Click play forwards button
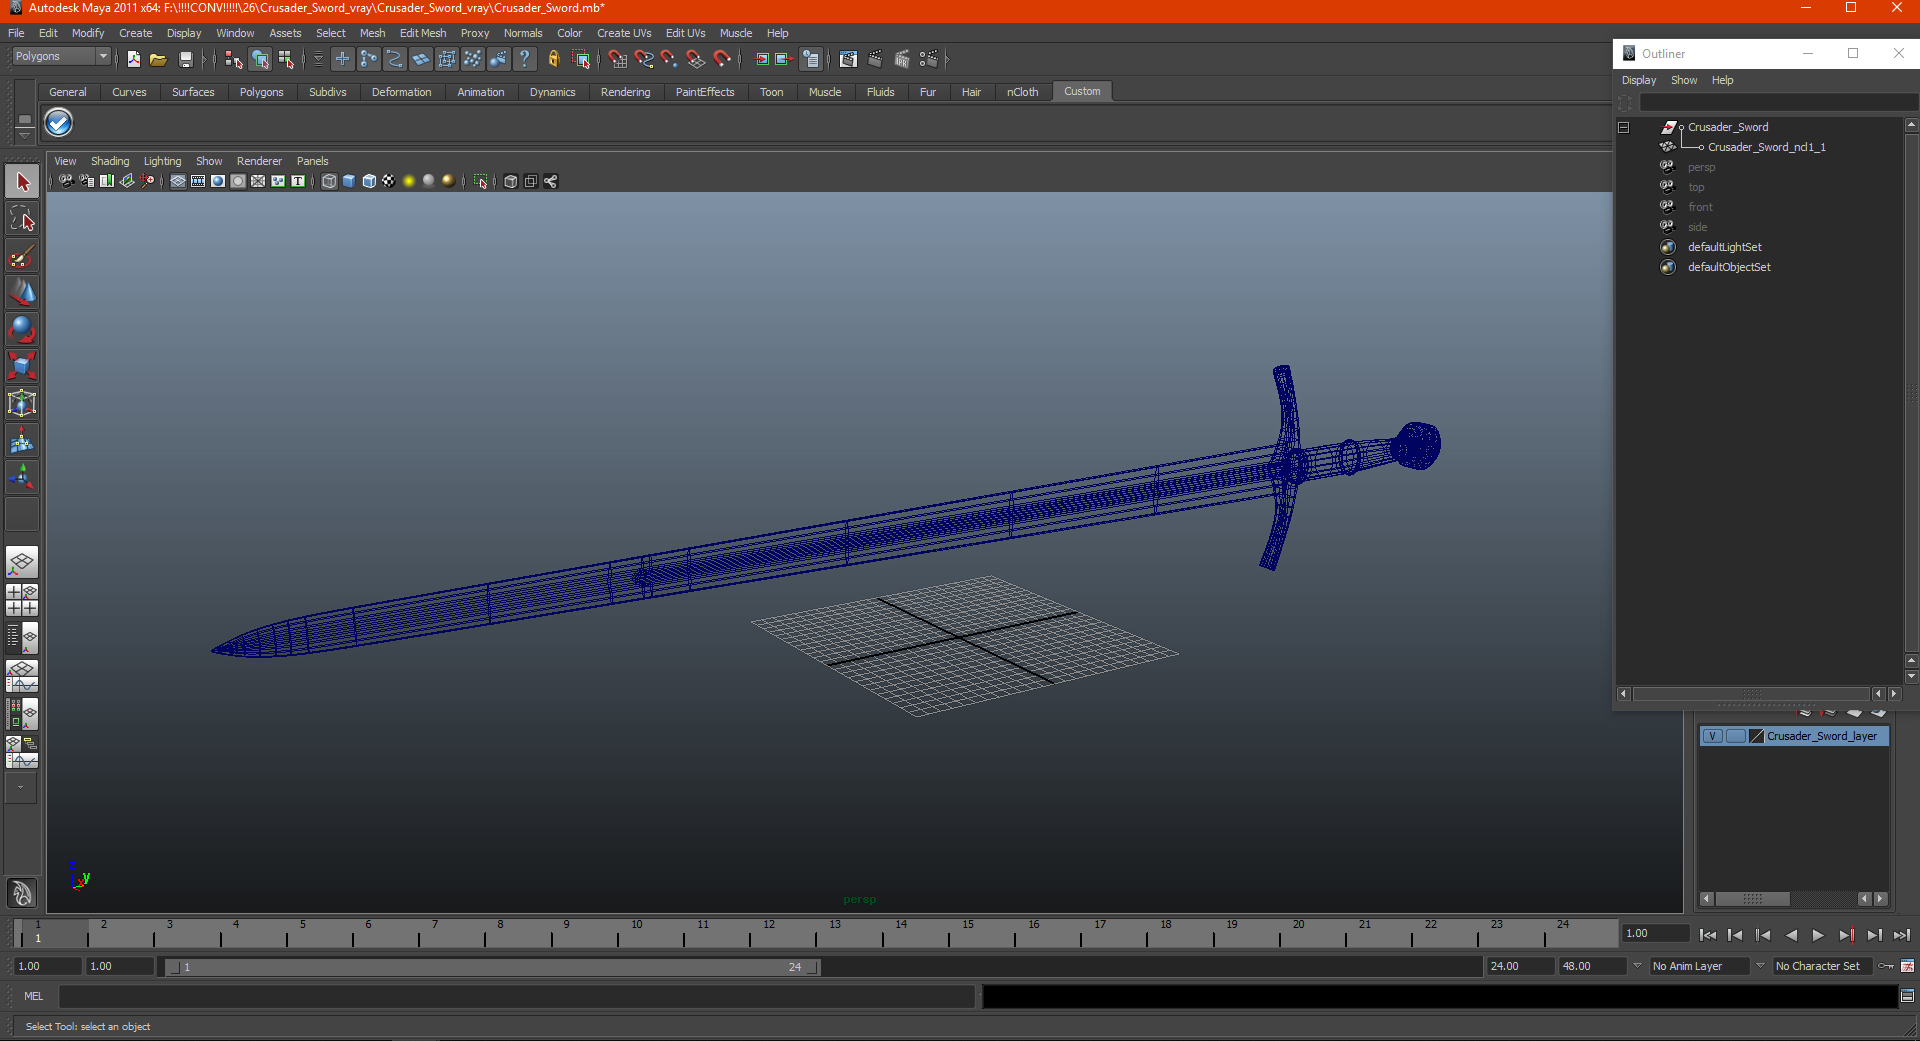The width and height of the screenshot is (1920, 1041). (1818, 935)
